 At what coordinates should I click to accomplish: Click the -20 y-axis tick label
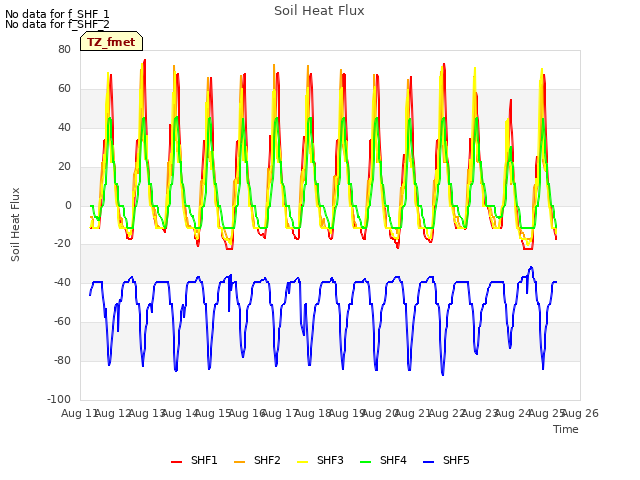(x=62, y=244)
